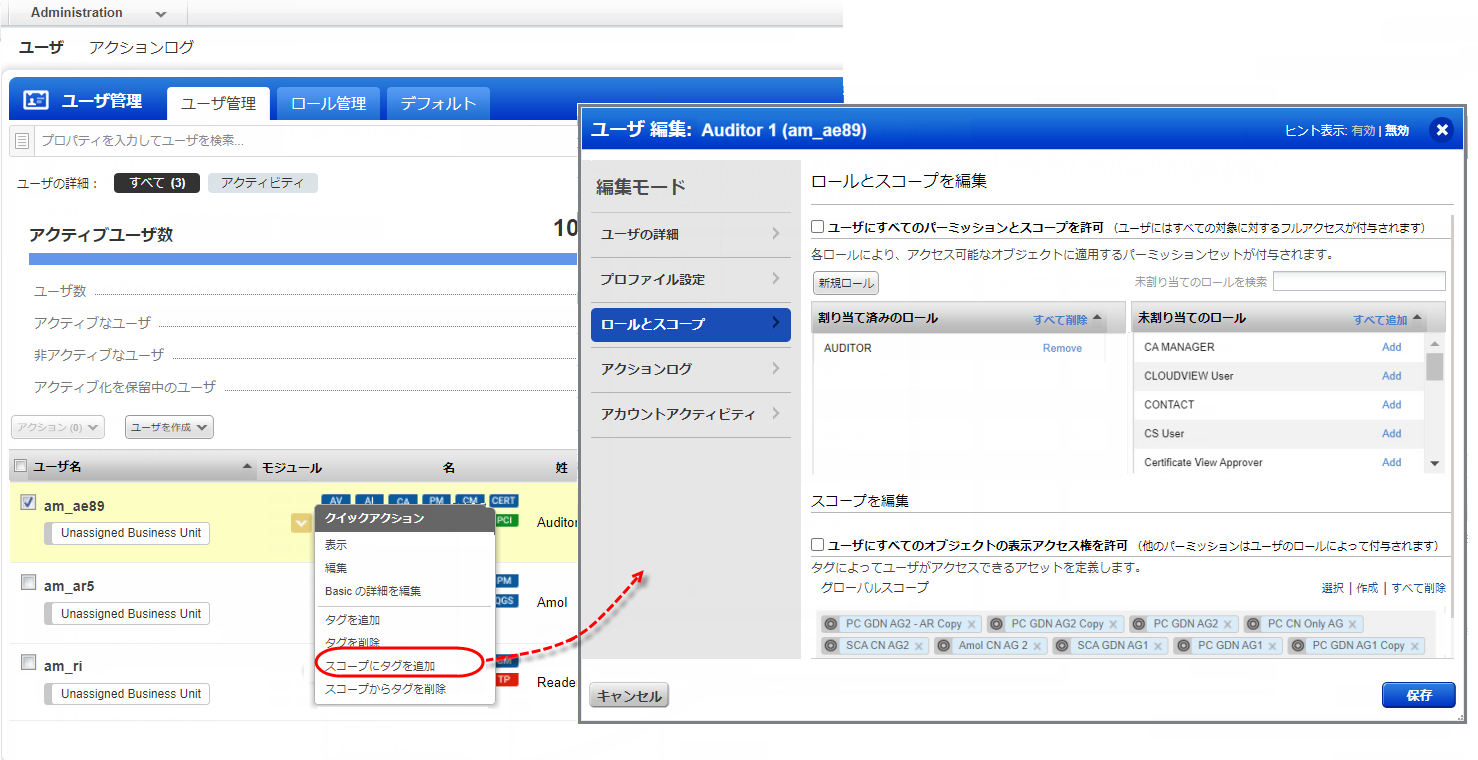This screenshot has height=760, width=1478.
Task: Click the circle icon of PC GDN AG1 Copy
Action: (1297, 646)
